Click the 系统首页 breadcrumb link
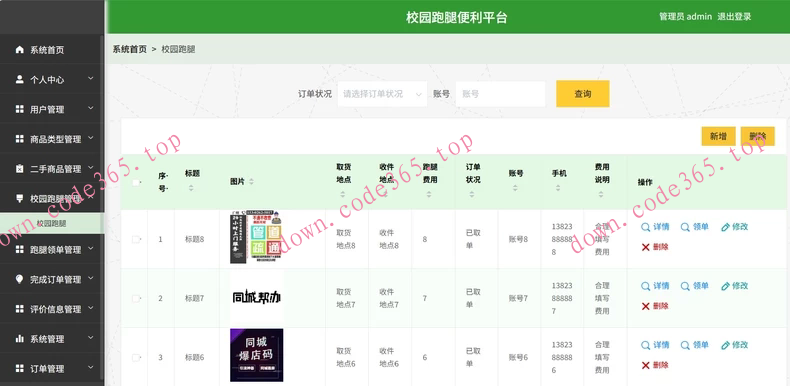This screenshot has height=386, width=790. click(129, 49)
